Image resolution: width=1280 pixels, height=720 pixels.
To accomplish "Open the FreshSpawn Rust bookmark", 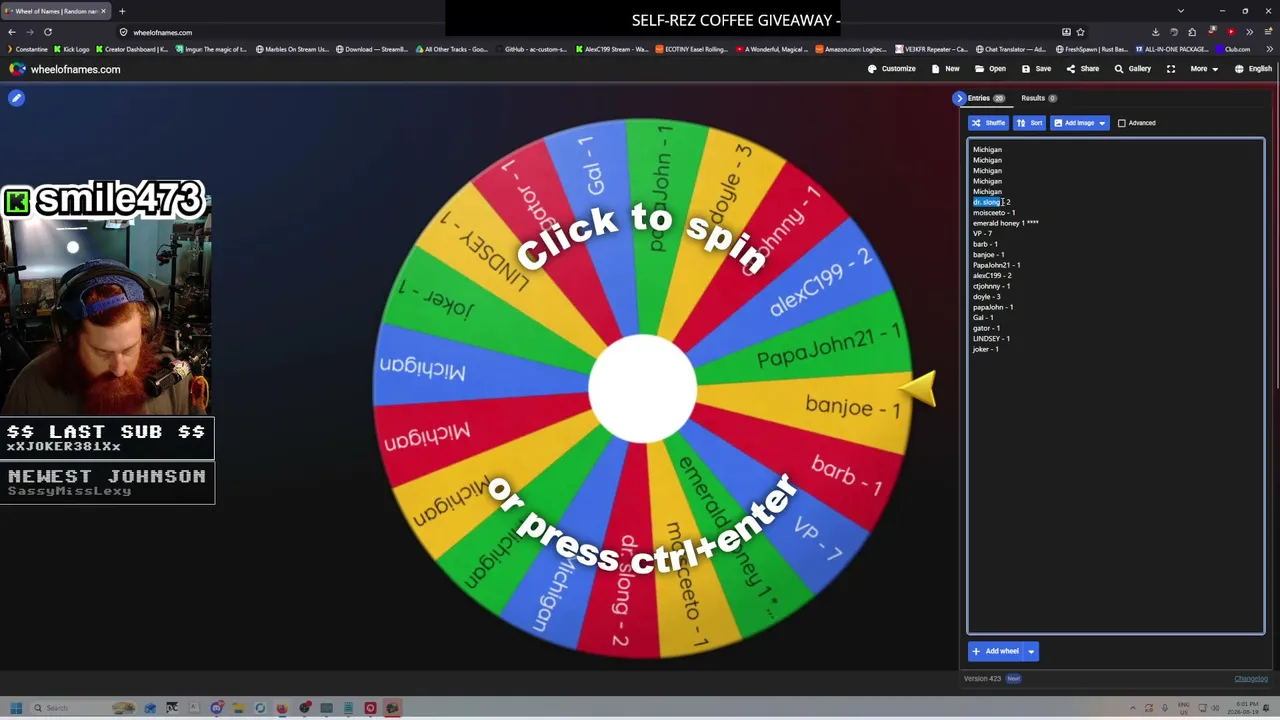I will pos(1091,49).
